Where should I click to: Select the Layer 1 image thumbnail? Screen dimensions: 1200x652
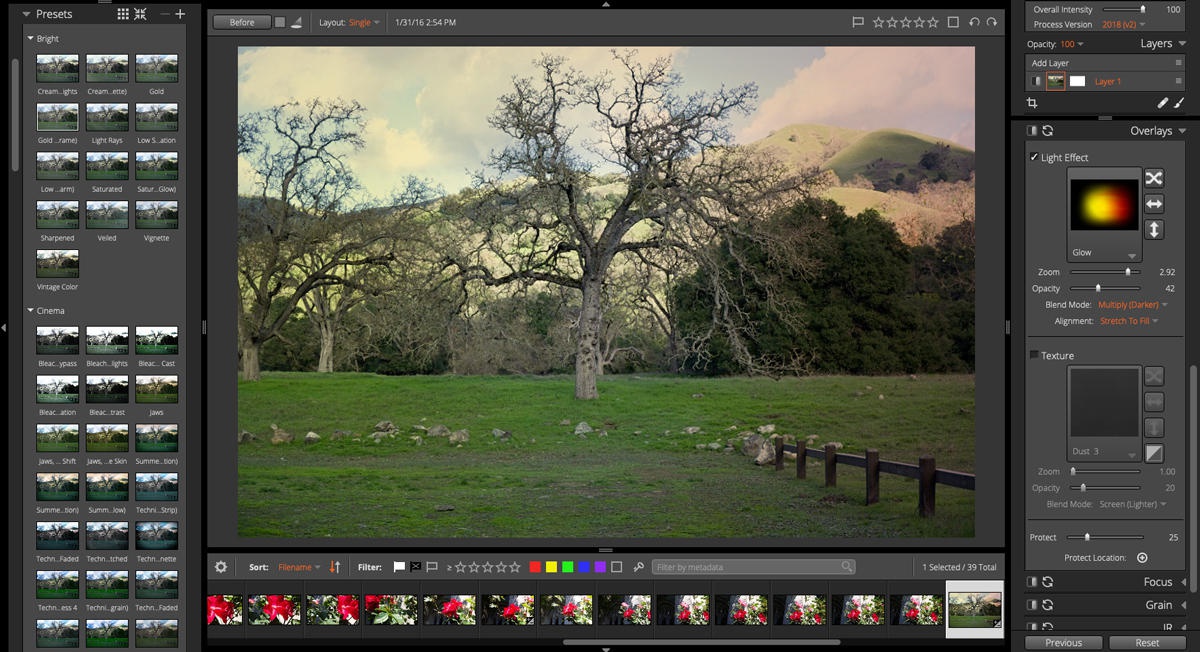[x=1055, y=81]
